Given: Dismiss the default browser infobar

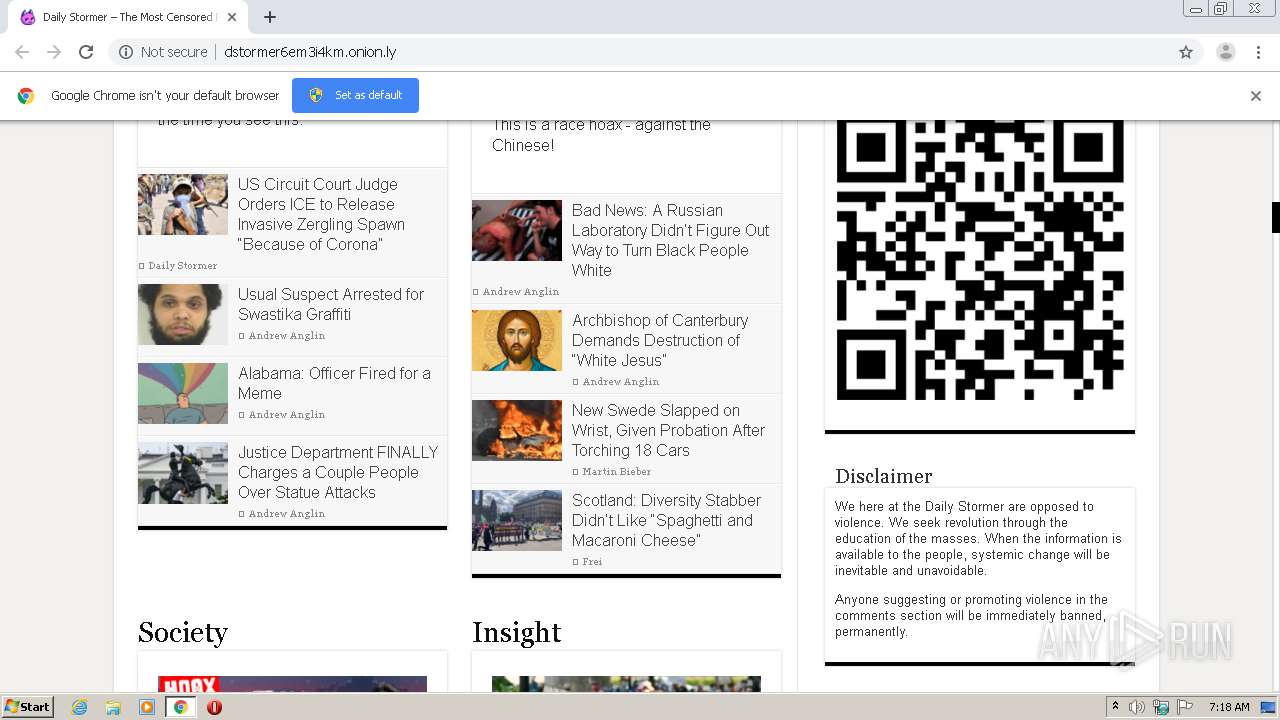Looking at the screenshot, I should pyautogui.click(x=1256, y=96).
